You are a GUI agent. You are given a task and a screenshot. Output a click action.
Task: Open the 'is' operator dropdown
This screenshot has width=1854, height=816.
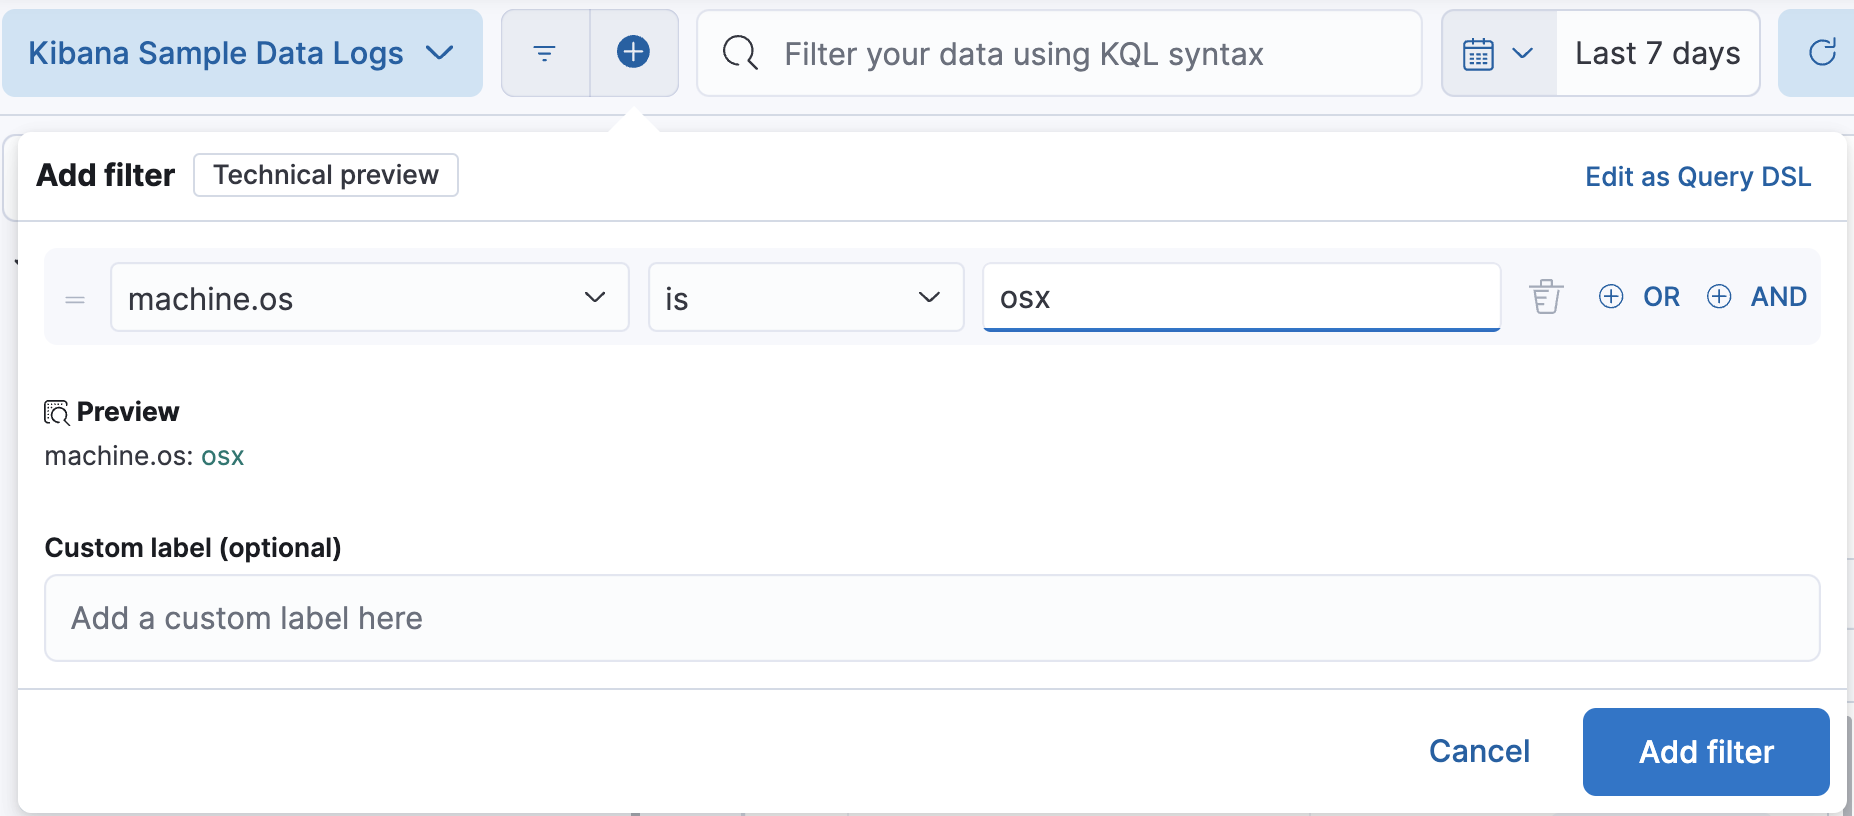(x=805, y=298)
